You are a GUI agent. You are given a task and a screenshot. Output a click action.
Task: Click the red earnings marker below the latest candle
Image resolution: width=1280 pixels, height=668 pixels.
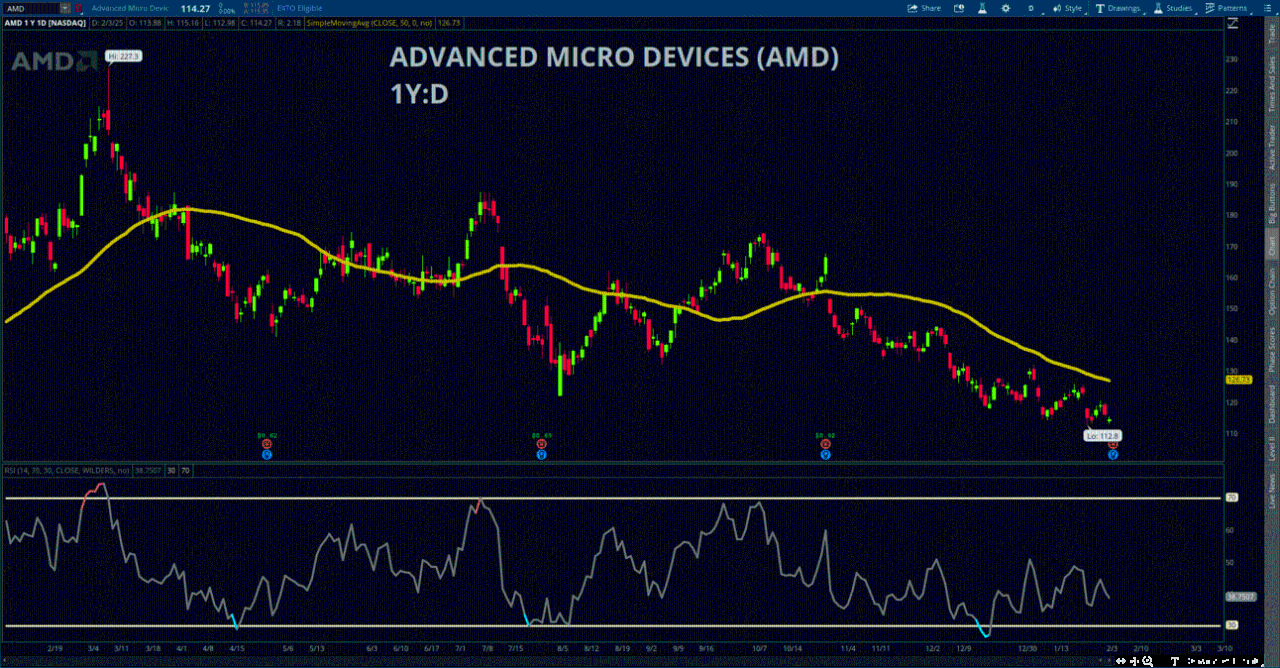(1112, 444)
